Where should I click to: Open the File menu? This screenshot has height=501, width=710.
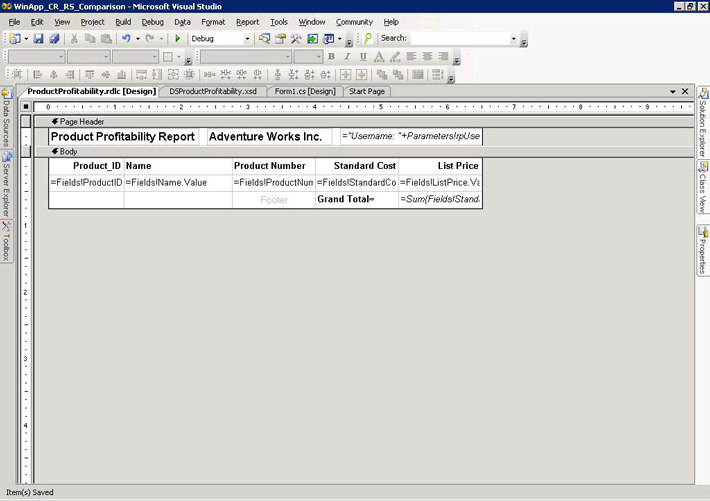(x=14, y=22)
